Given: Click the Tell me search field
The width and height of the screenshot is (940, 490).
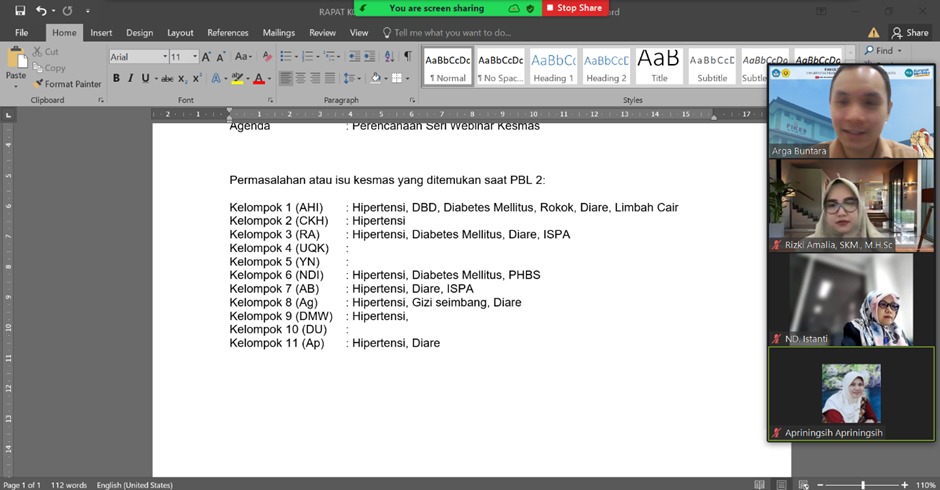Looking at the screenshot, I should coord(452,33).
